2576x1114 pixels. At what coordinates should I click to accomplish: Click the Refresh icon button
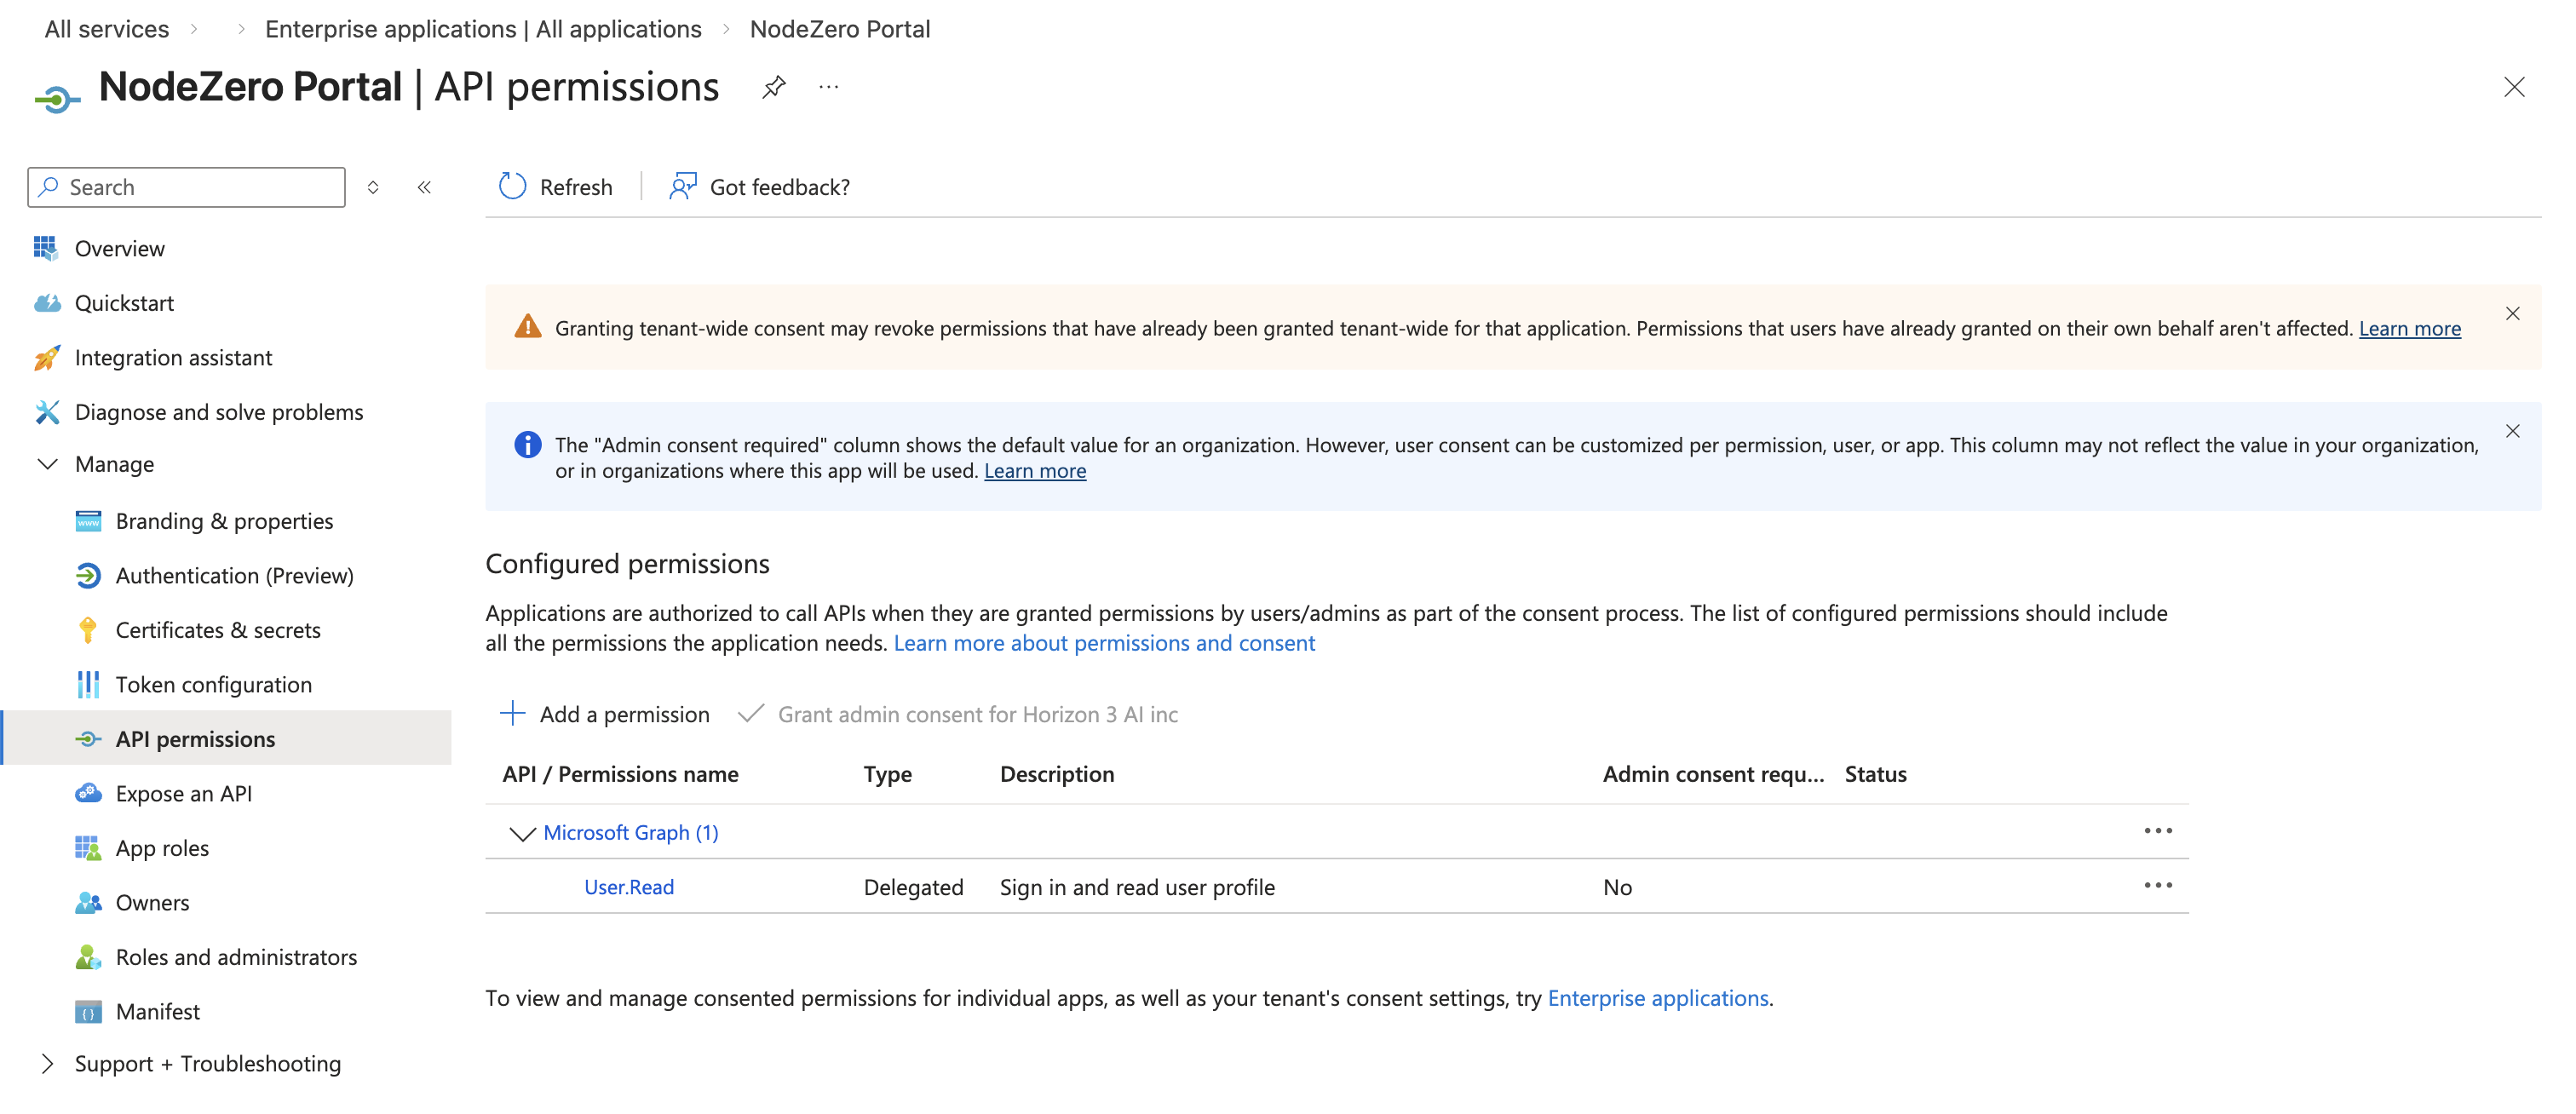513,186
